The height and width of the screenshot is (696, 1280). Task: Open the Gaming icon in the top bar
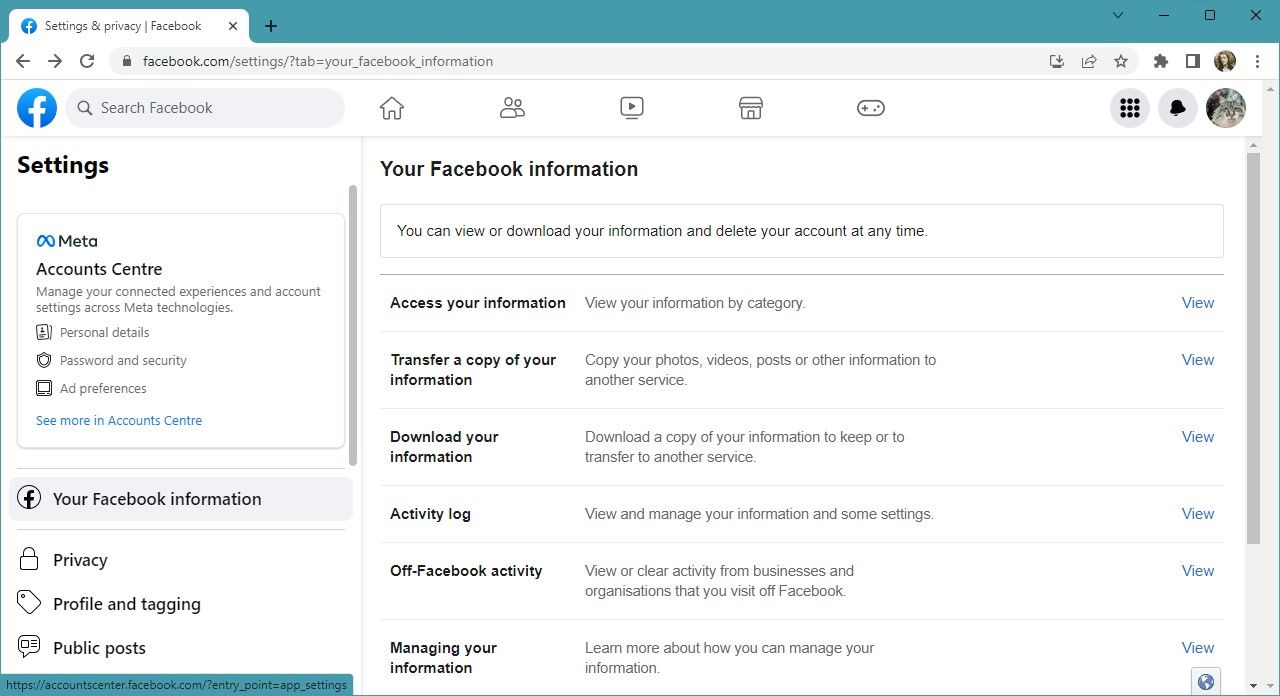tap(870, 107)
